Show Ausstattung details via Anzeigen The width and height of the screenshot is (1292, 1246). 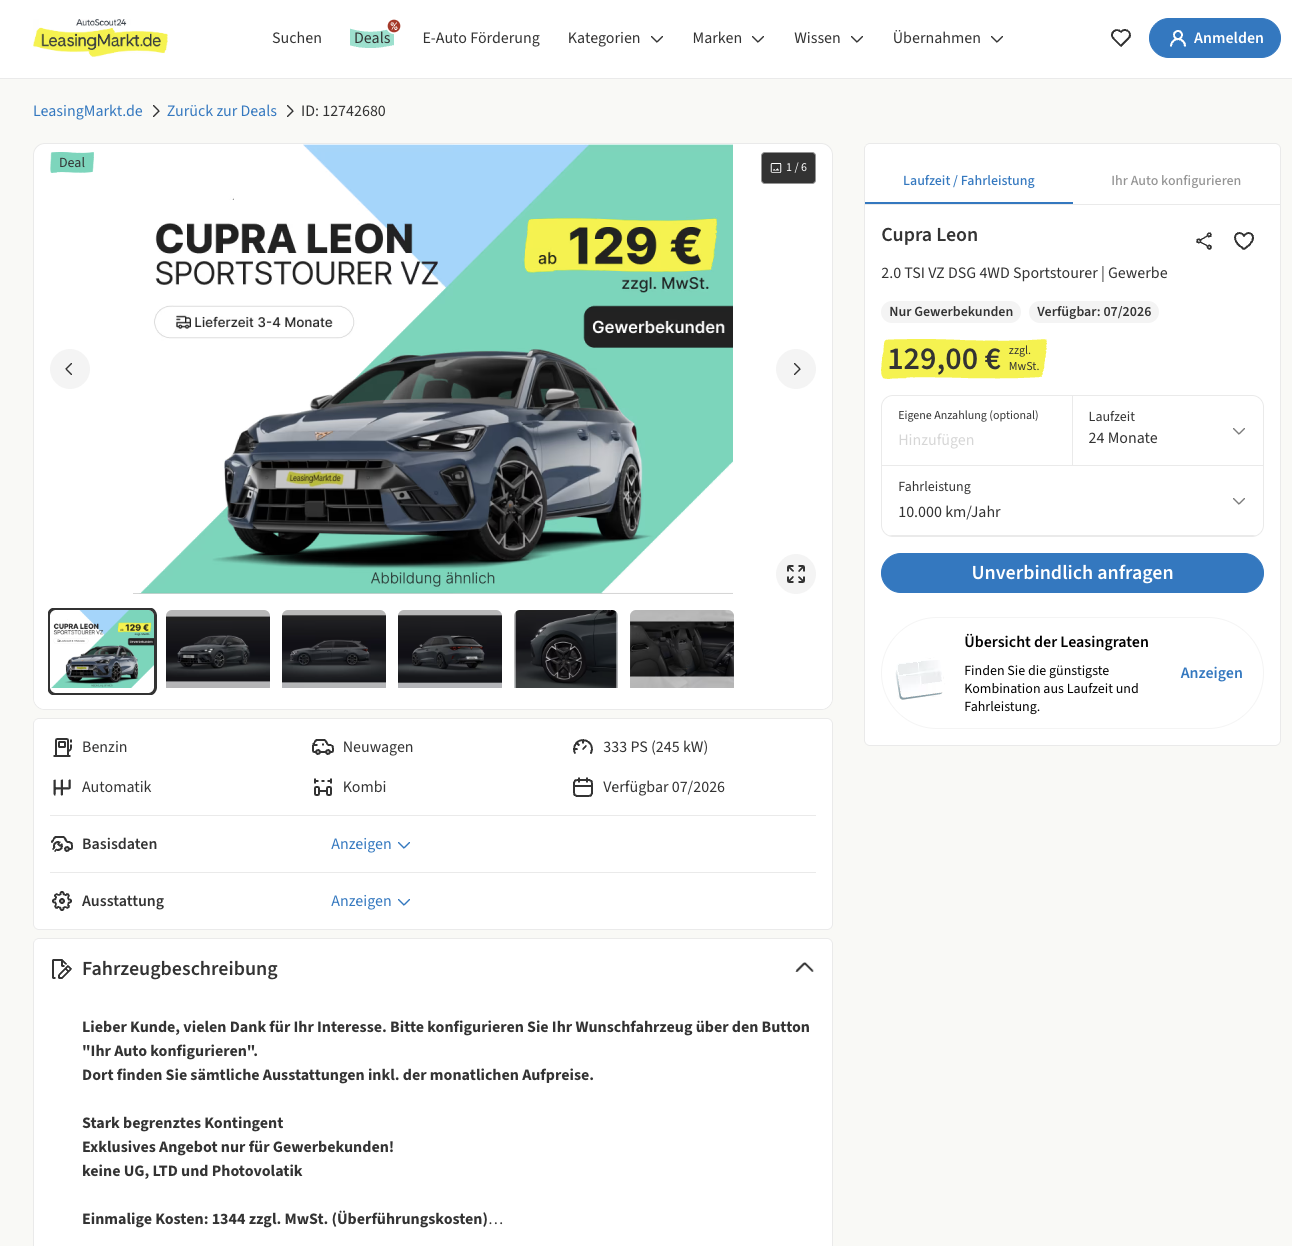(x=371, y=901)
